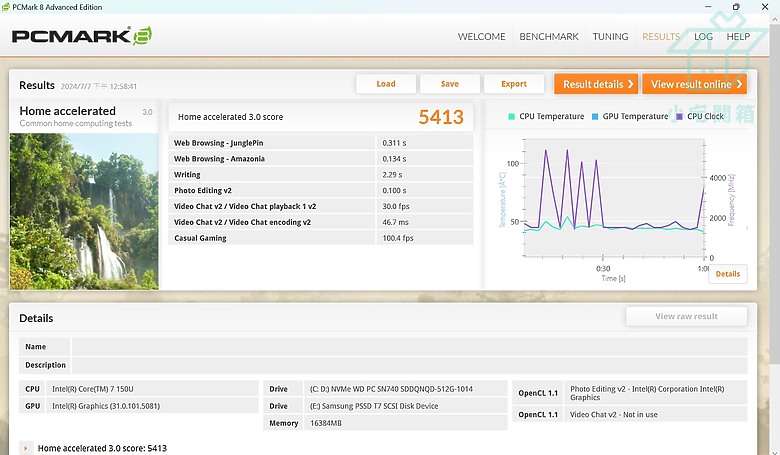Click the monitoring line chart
This screenshot has height=455, width=780.
(x=614, y=199)
